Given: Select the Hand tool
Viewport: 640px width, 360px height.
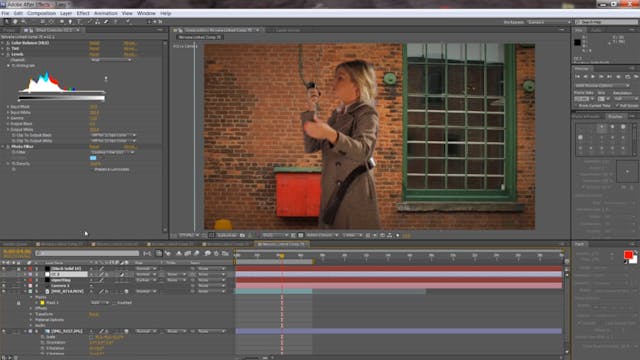Looking at the screenshot, I should click(15, 22).
